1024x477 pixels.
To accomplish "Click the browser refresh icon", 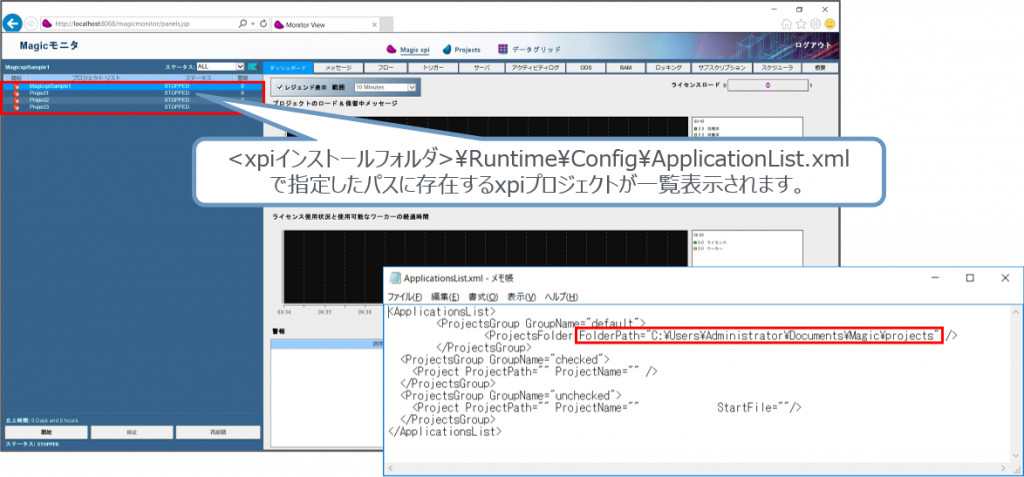I will [x=262, y=23].
